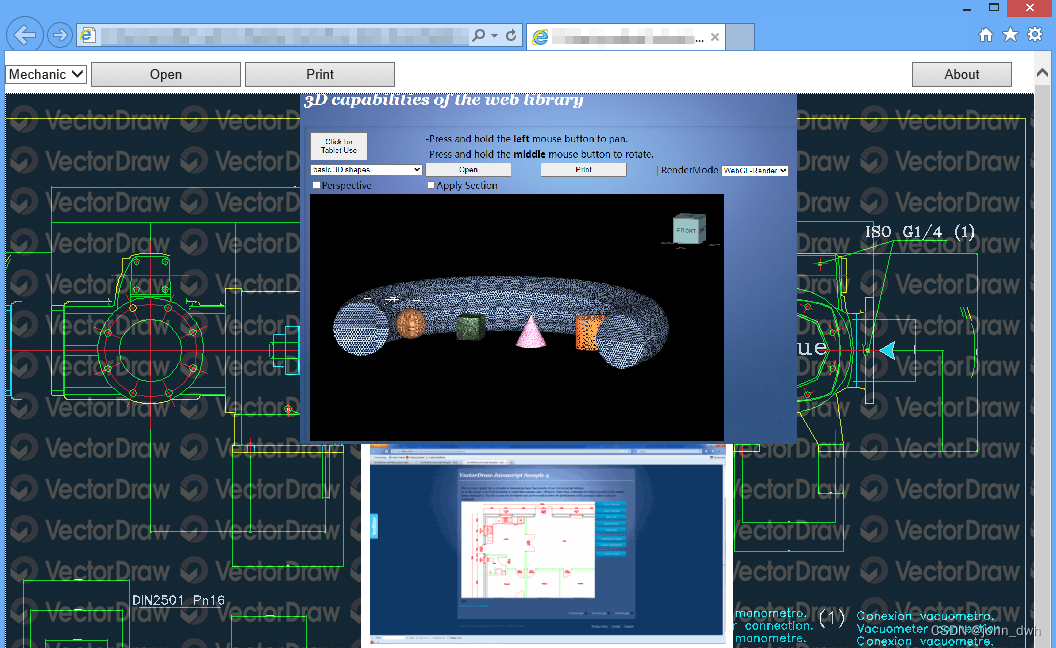This screenshot has height=648, width=1056.
Task: Open the Favorites star icon
Action: click(1010, 33)
